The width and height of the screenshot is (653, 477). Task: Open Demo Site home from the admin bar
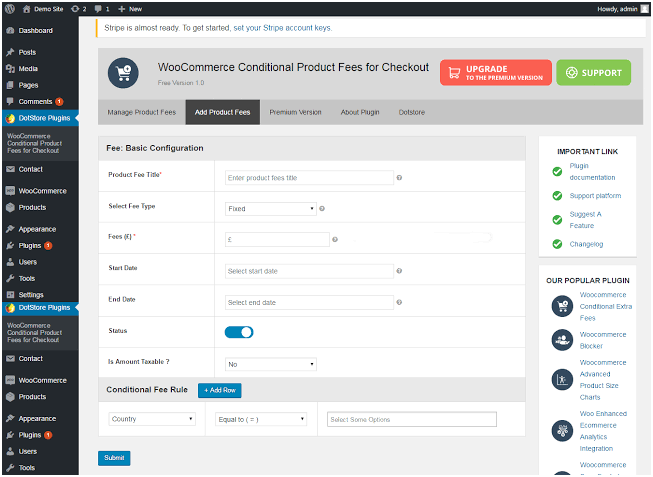(x=43, y=9)
